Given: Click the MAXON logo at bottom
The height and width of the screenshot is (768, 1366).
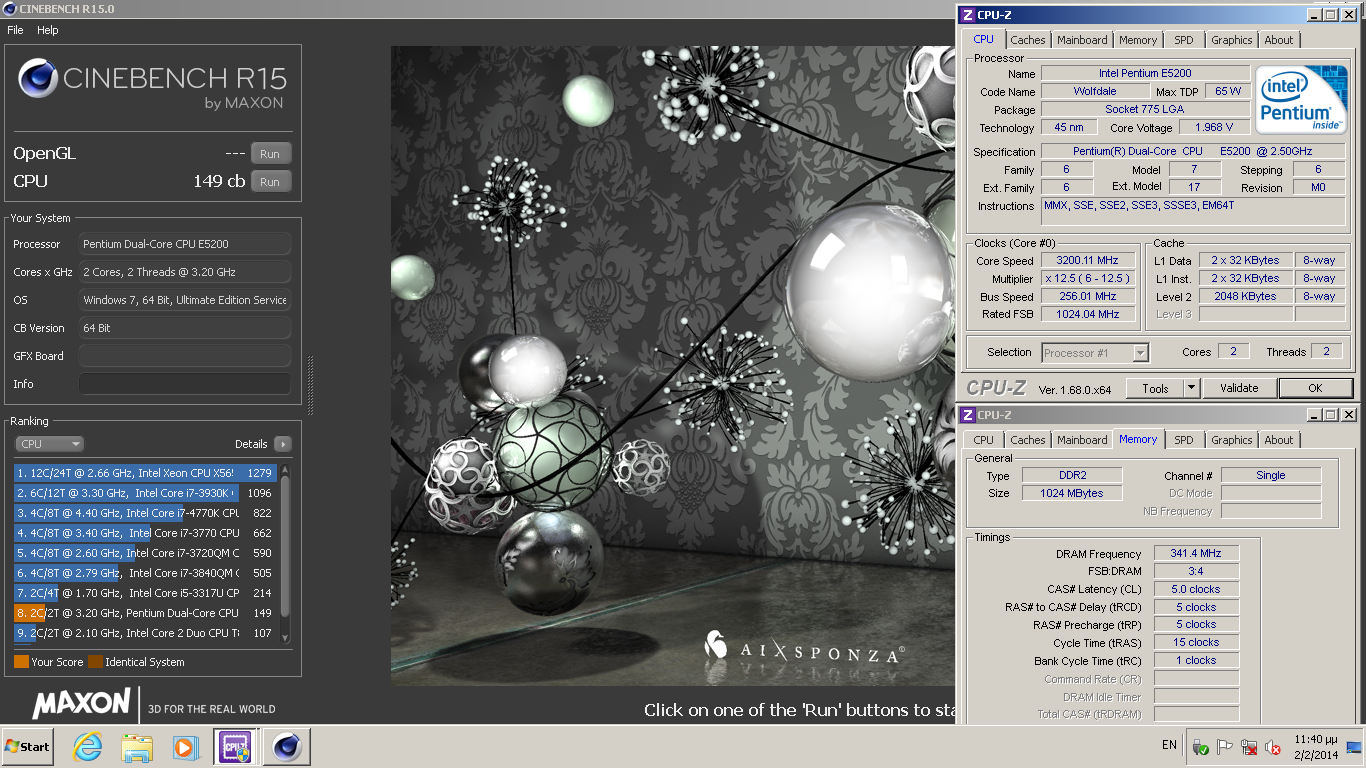Looking at the screenshot, I should (81, 703).
